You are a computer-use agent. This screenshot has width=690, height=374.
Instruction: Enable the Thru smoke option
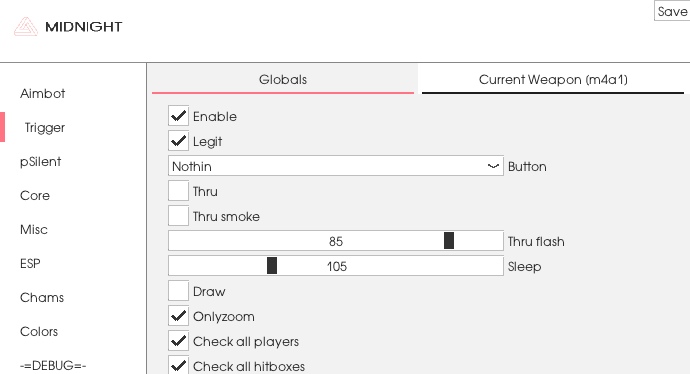178,216
